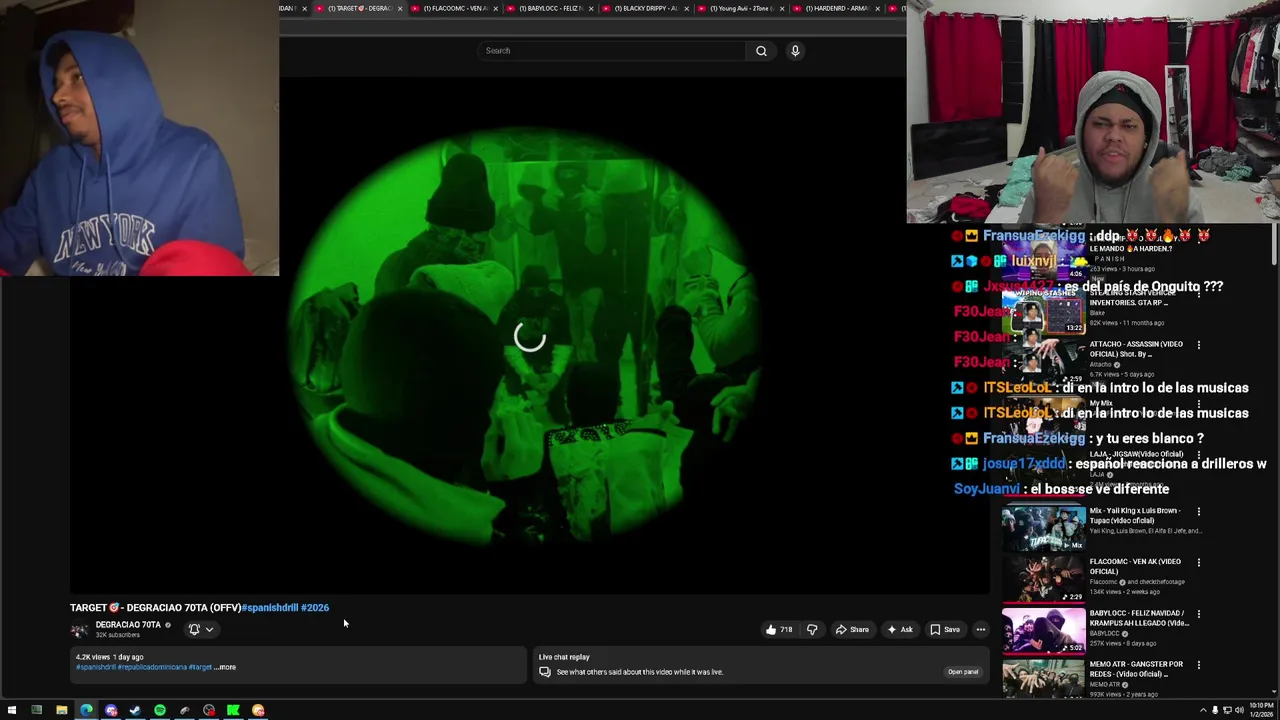Open ATTACHO - ASSASSIN video title
The height and width of the screenshot is (720, 1280).
pos(1136,349)
